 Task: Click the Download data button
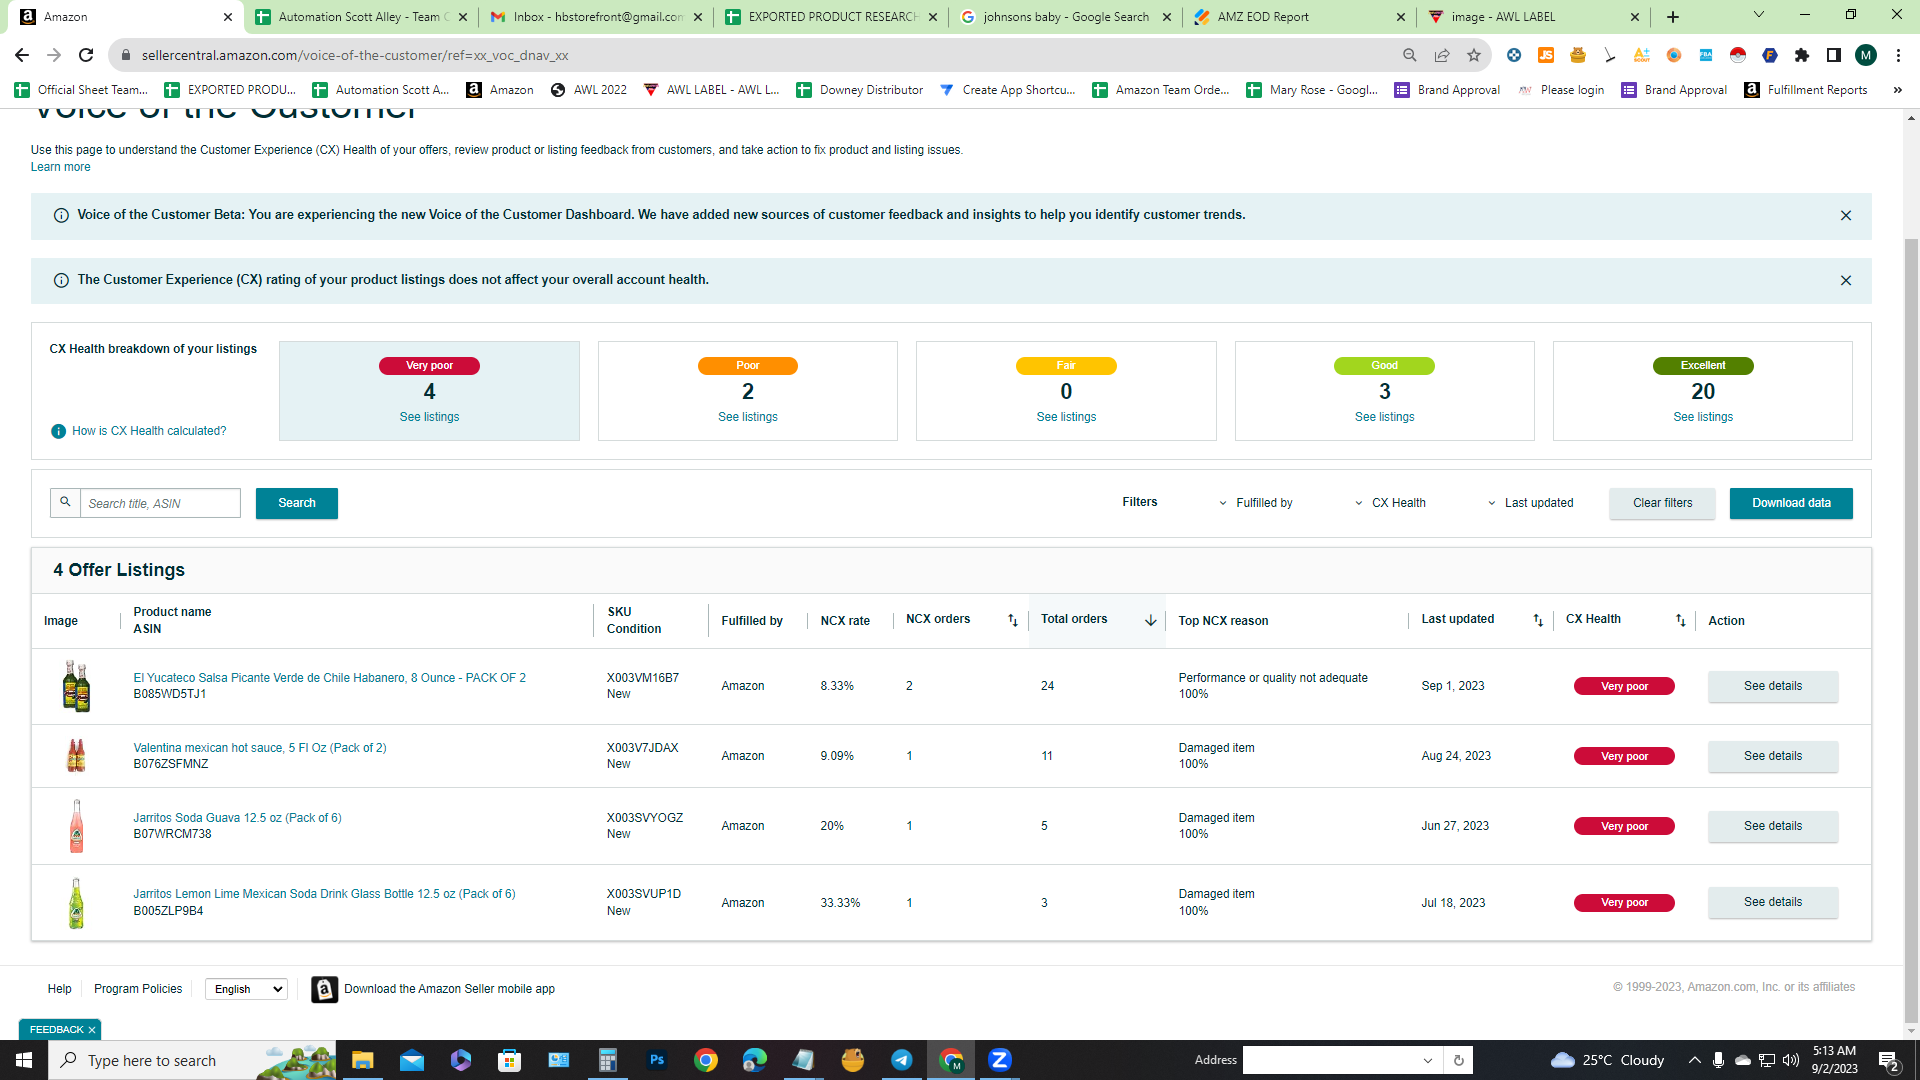pyautogui.click(x=1791, y=503)
